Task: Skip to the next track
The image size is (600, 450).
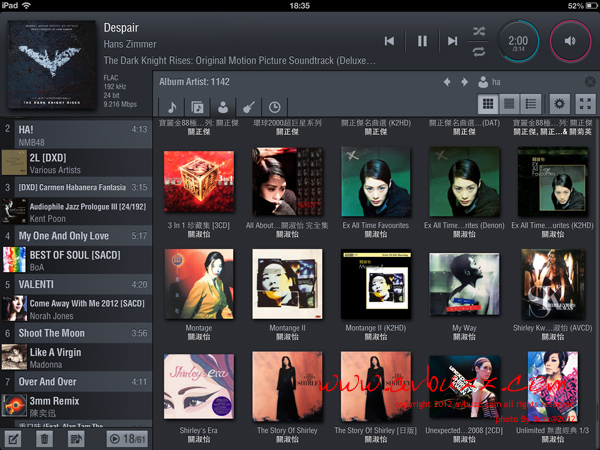Action: point(453,41)
